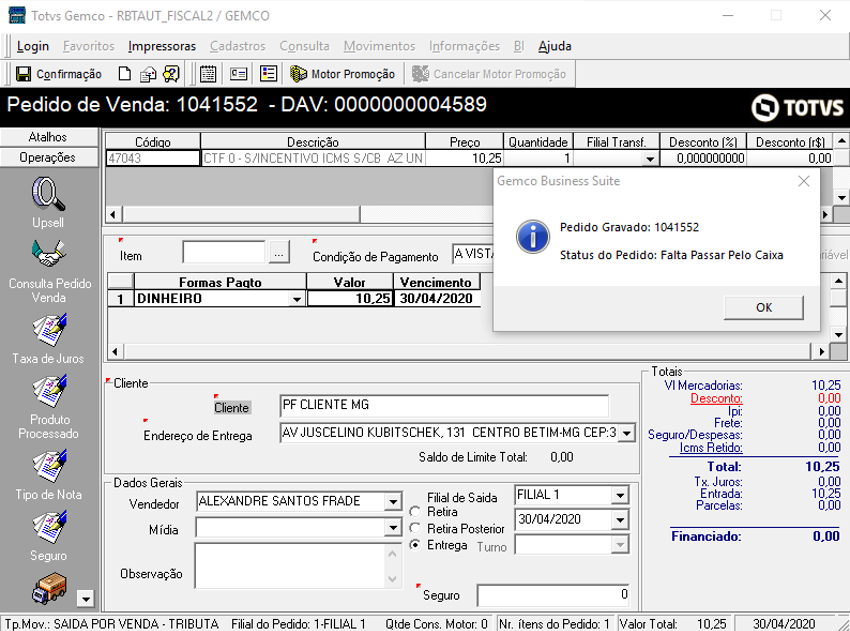Click the help question mark toolbar icon

(171, 74)
